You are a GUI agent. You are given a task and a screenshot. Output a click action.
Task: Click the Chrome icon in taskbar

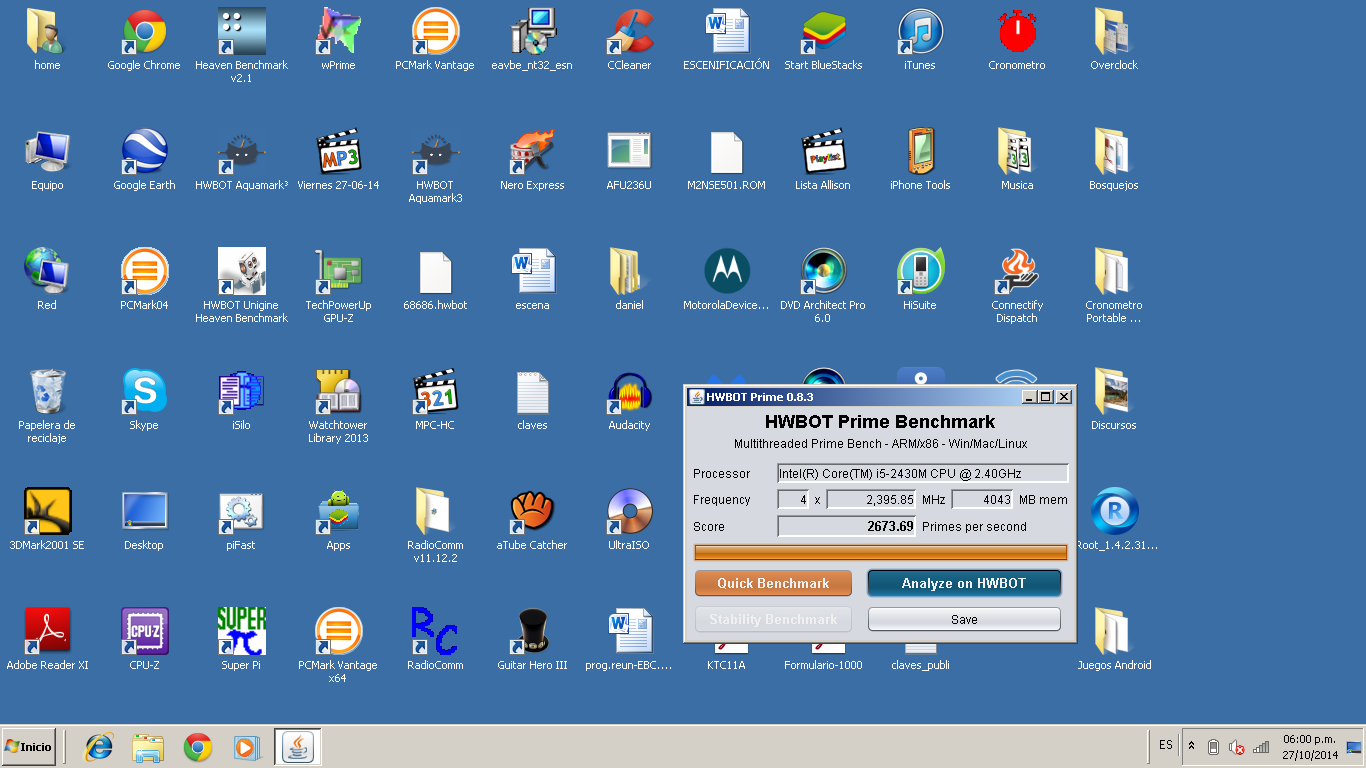point(197,747)
